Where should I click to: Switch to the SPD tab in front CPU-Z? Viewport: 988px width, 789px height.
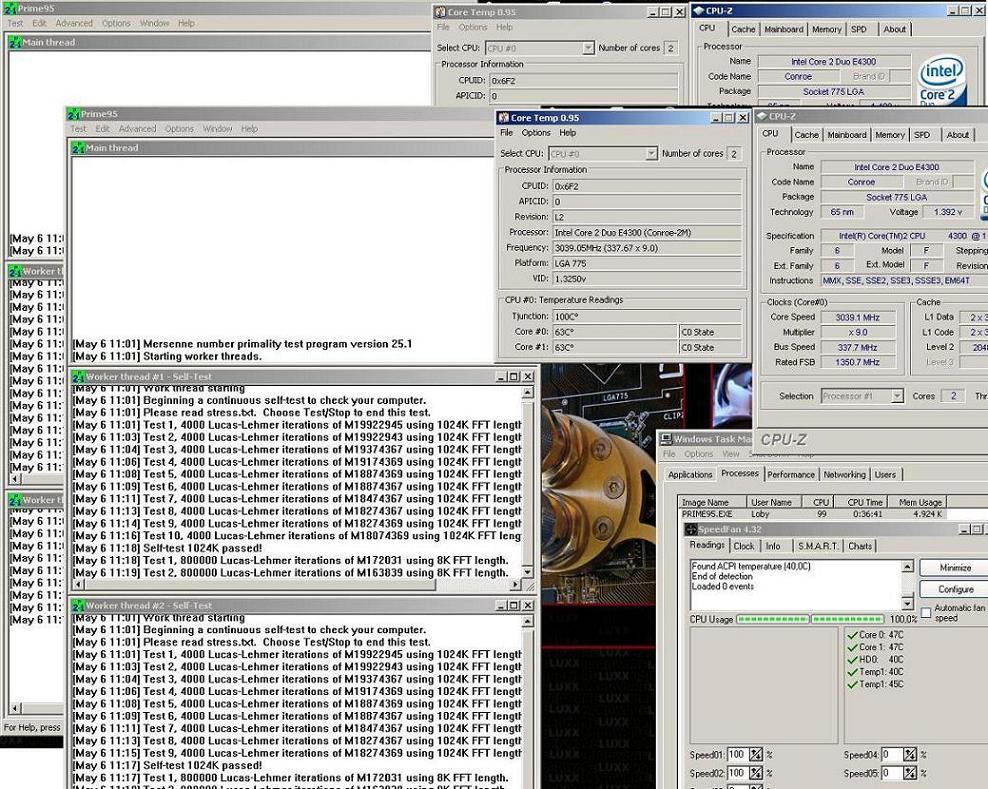922,135
